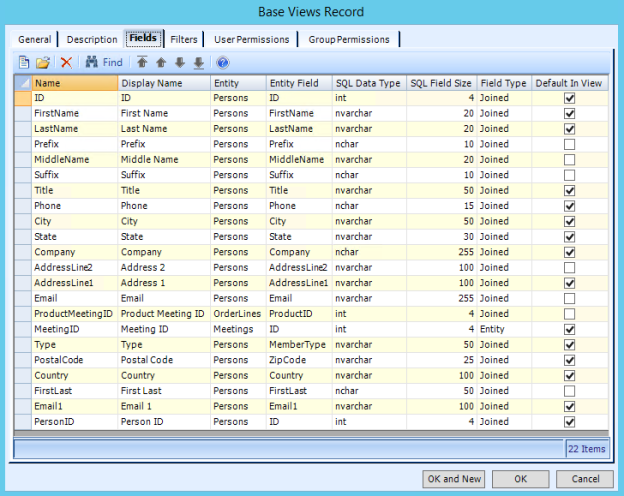Image resolution: width=624 pixels, height=496 pixels.
Task: Toggle Default In View checkbox for Email row
Action: (569, 297)
